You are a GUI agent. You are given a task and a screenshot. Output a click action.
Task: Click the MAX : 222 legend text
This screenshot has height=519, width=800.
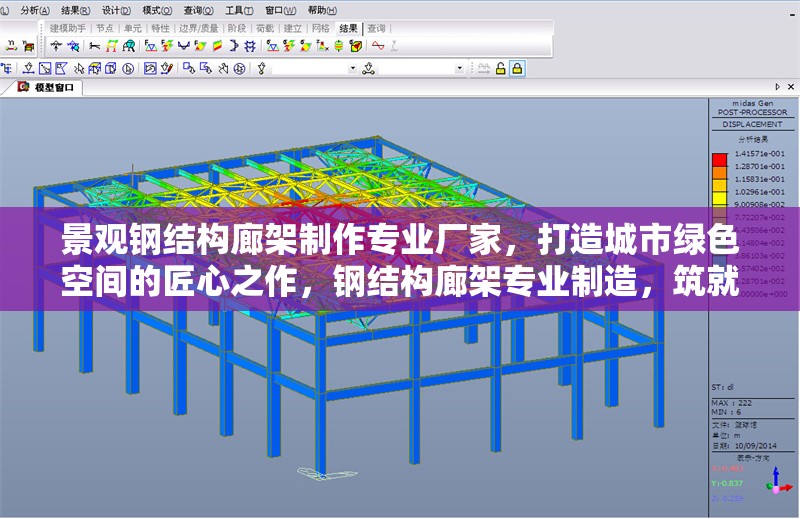point(732,403)
